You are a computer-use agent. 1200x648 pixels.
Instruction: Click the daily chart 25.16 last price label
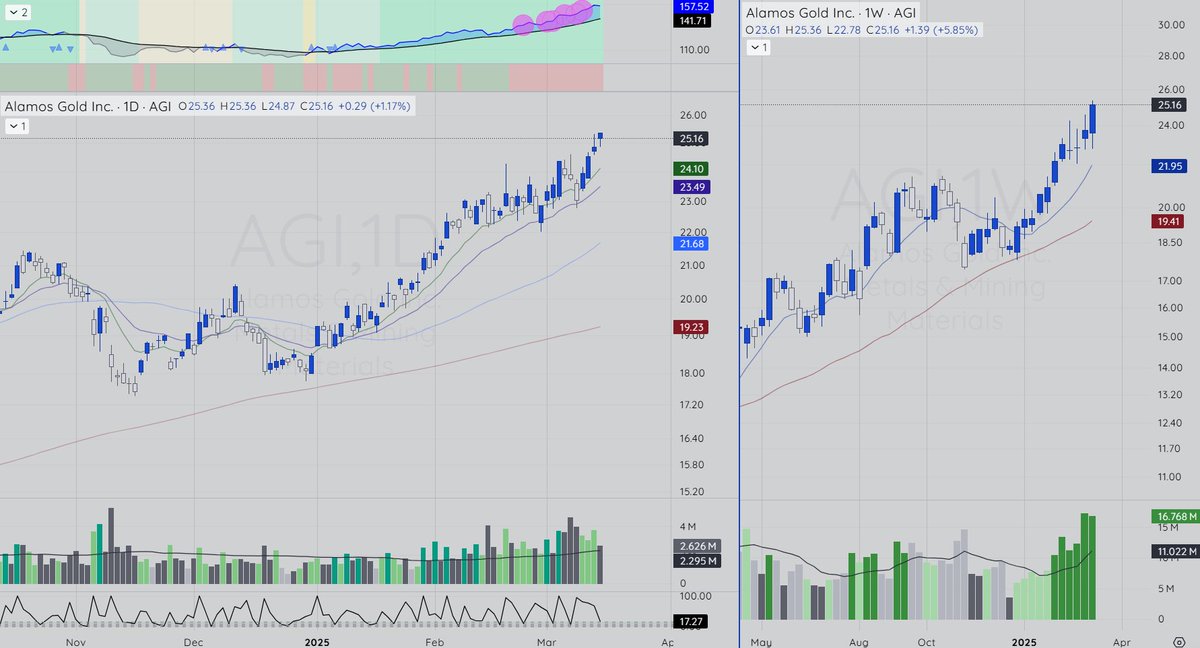(x=693, y=139)
